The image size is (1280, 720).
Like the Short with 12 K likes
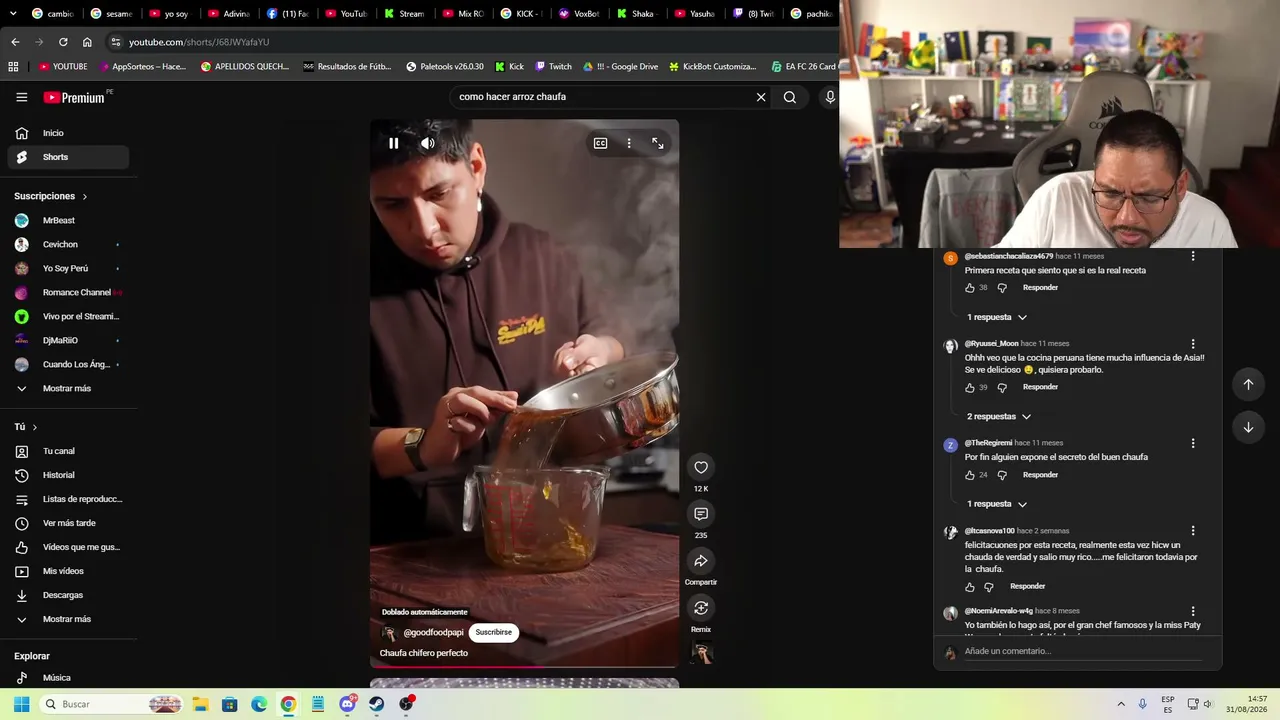(701, 467)
